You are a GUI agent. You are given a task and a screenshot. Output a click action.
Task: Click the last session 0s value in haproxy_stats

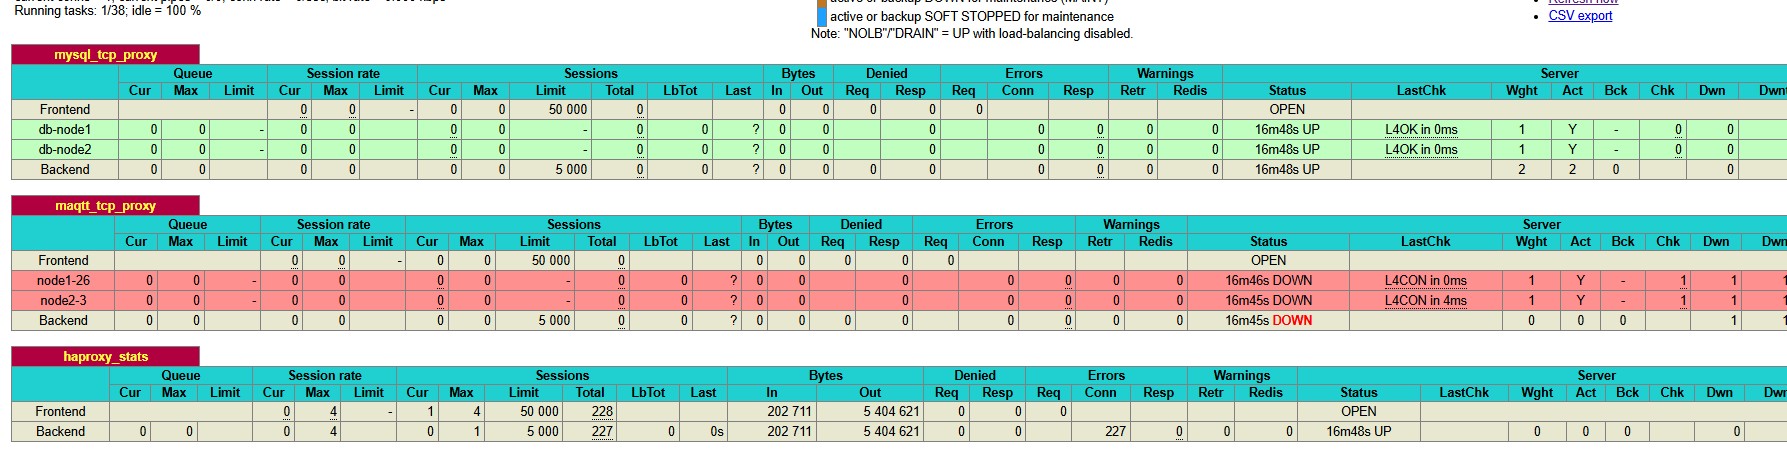tap(717, 432)
